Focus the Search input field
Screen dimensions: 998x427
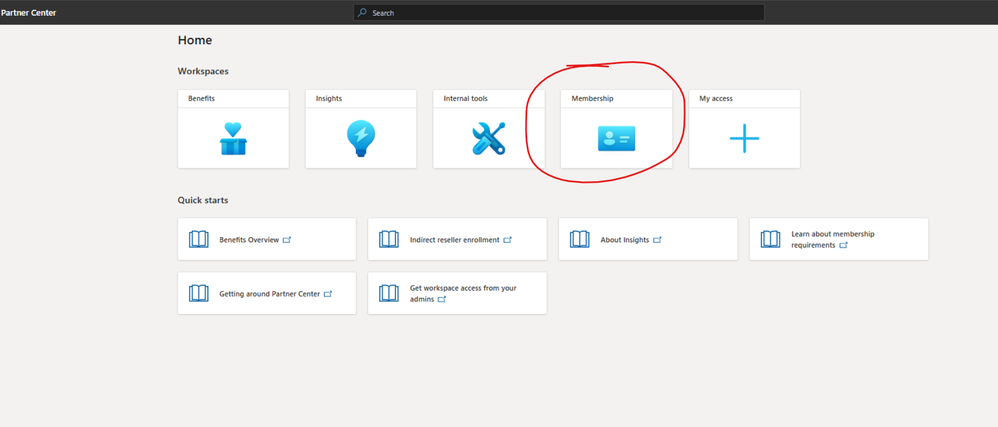pyautogui.click(x=559, y=13)
